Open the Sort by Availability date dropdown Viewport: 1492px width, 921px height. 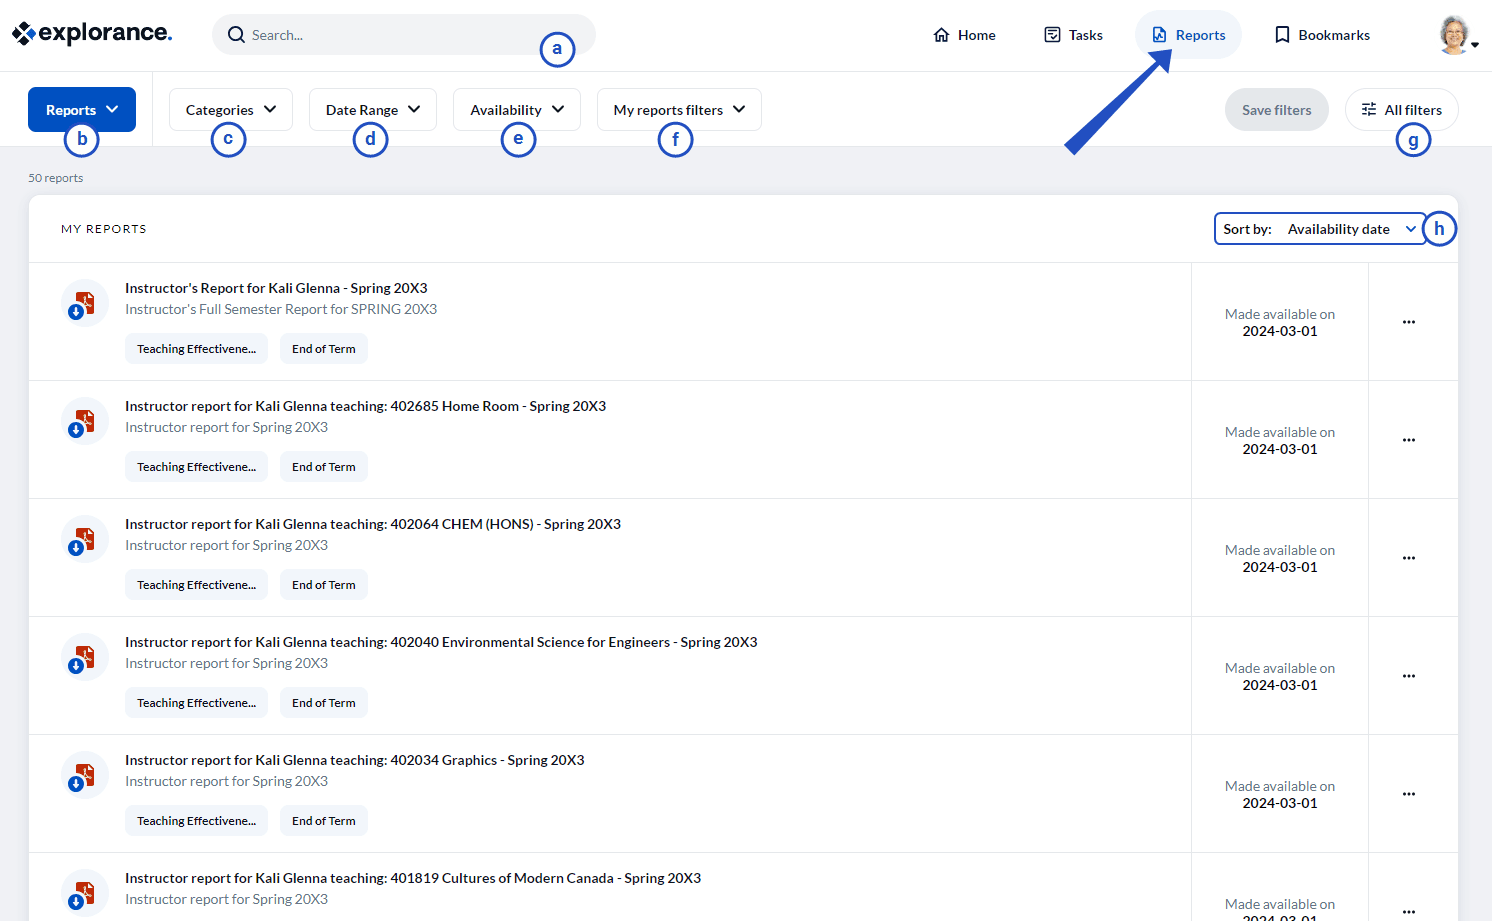click(1319, 229)
